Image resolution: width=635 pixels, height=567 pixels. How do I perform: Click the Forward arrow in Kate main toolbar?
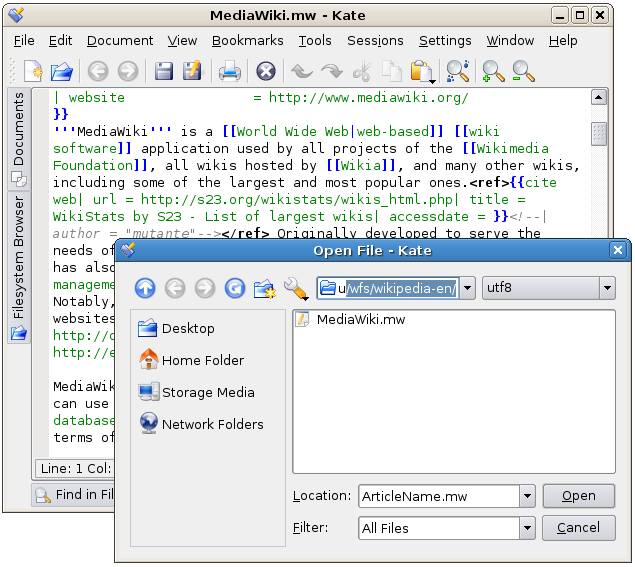click(x=128, y=71)
